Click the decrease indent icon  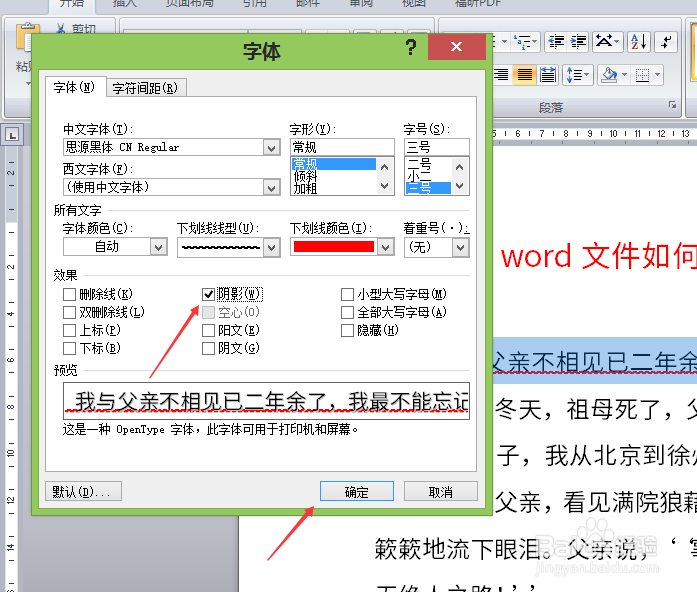tap(556, 42)
